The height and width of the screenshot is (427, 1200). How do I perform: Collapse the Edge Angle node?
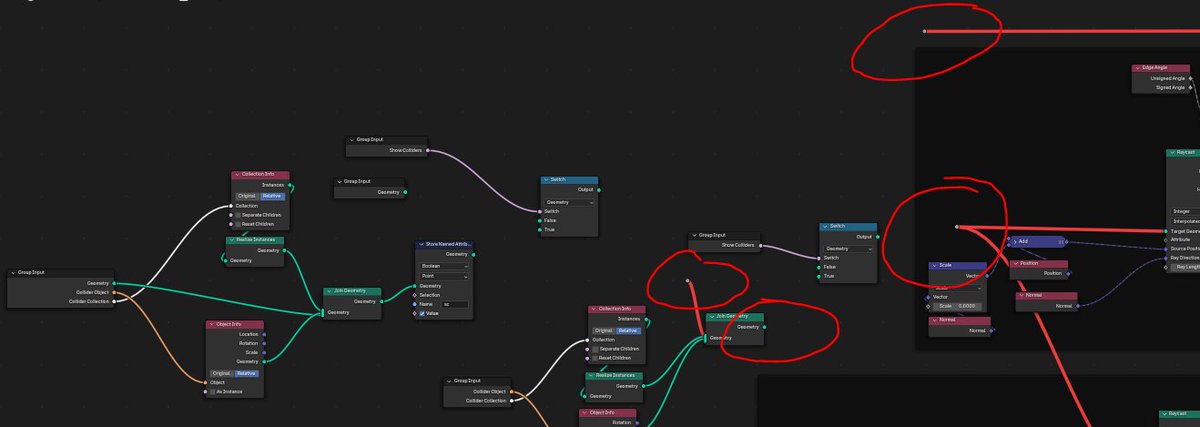click(1136, 68)
